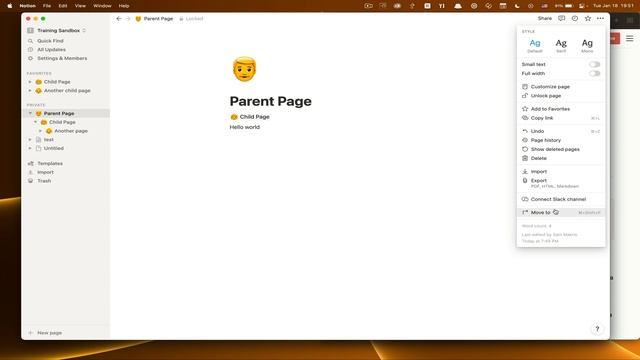The image size is (640, 360).
Task: Open the updates clock icon in top bar
Action: (575, 18)
